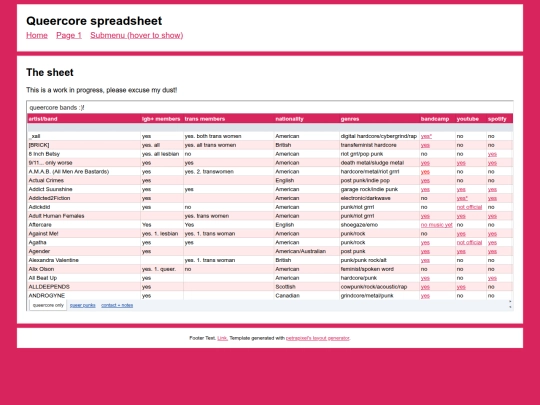Open A.M.A.B. bandcamp yes link
This screenshot has width=540, height=405.
pos(425,172)
